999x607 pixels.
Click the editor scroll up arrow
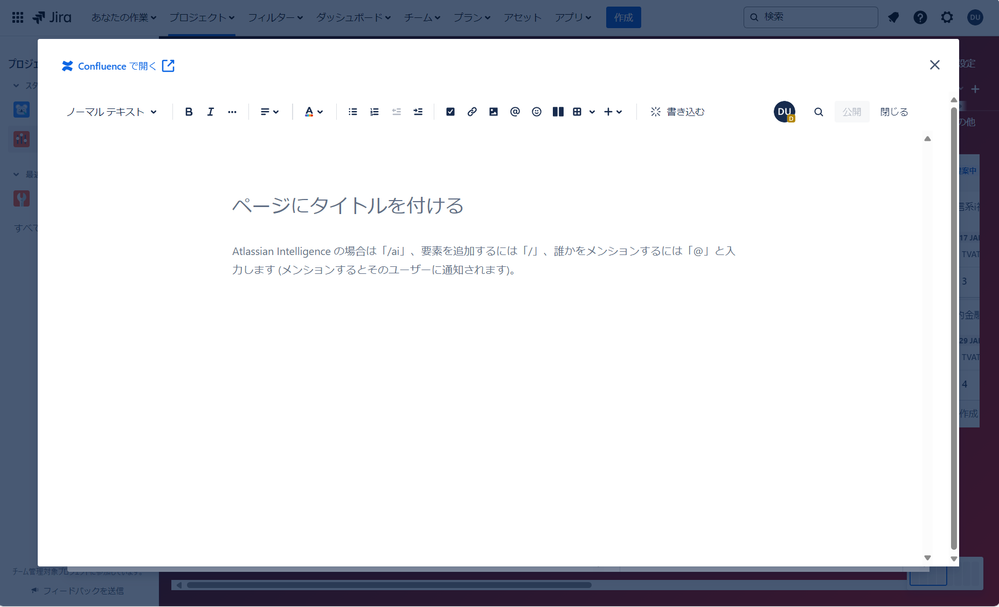tap(928, 138)
